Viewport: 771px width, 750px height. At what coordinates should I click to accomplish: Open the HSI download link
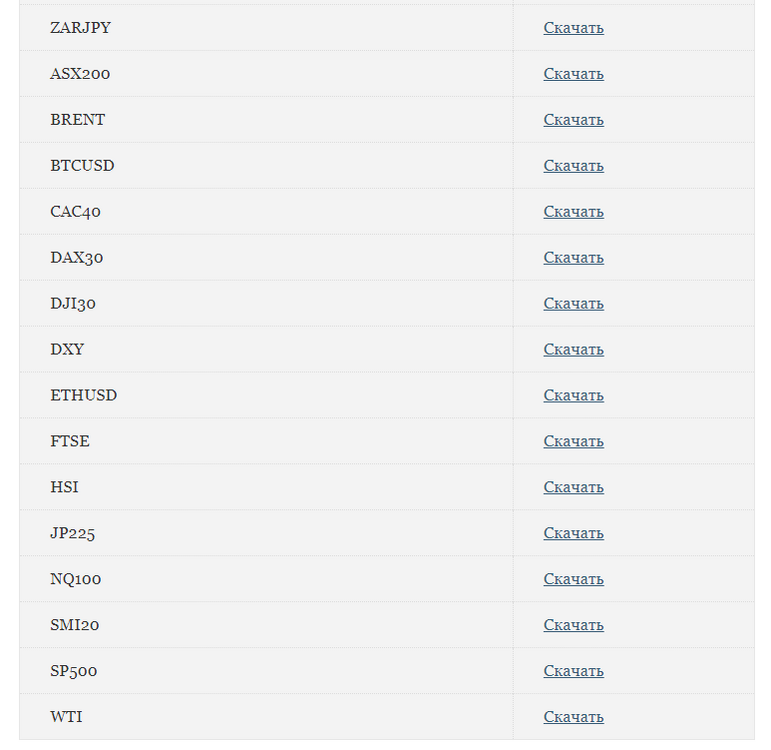pos(573,487)
